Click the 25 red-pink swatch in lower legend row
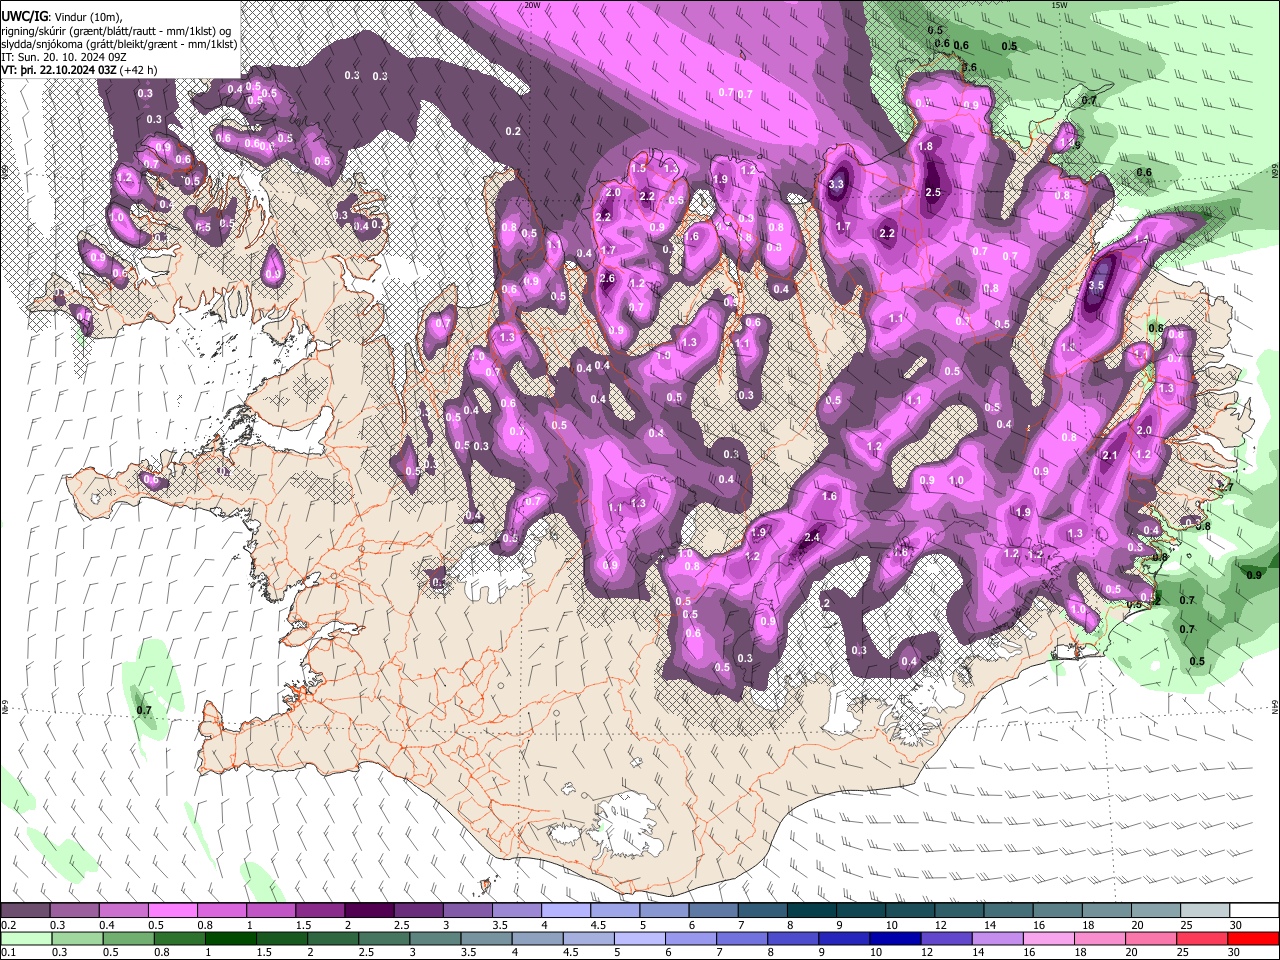 1202,939
